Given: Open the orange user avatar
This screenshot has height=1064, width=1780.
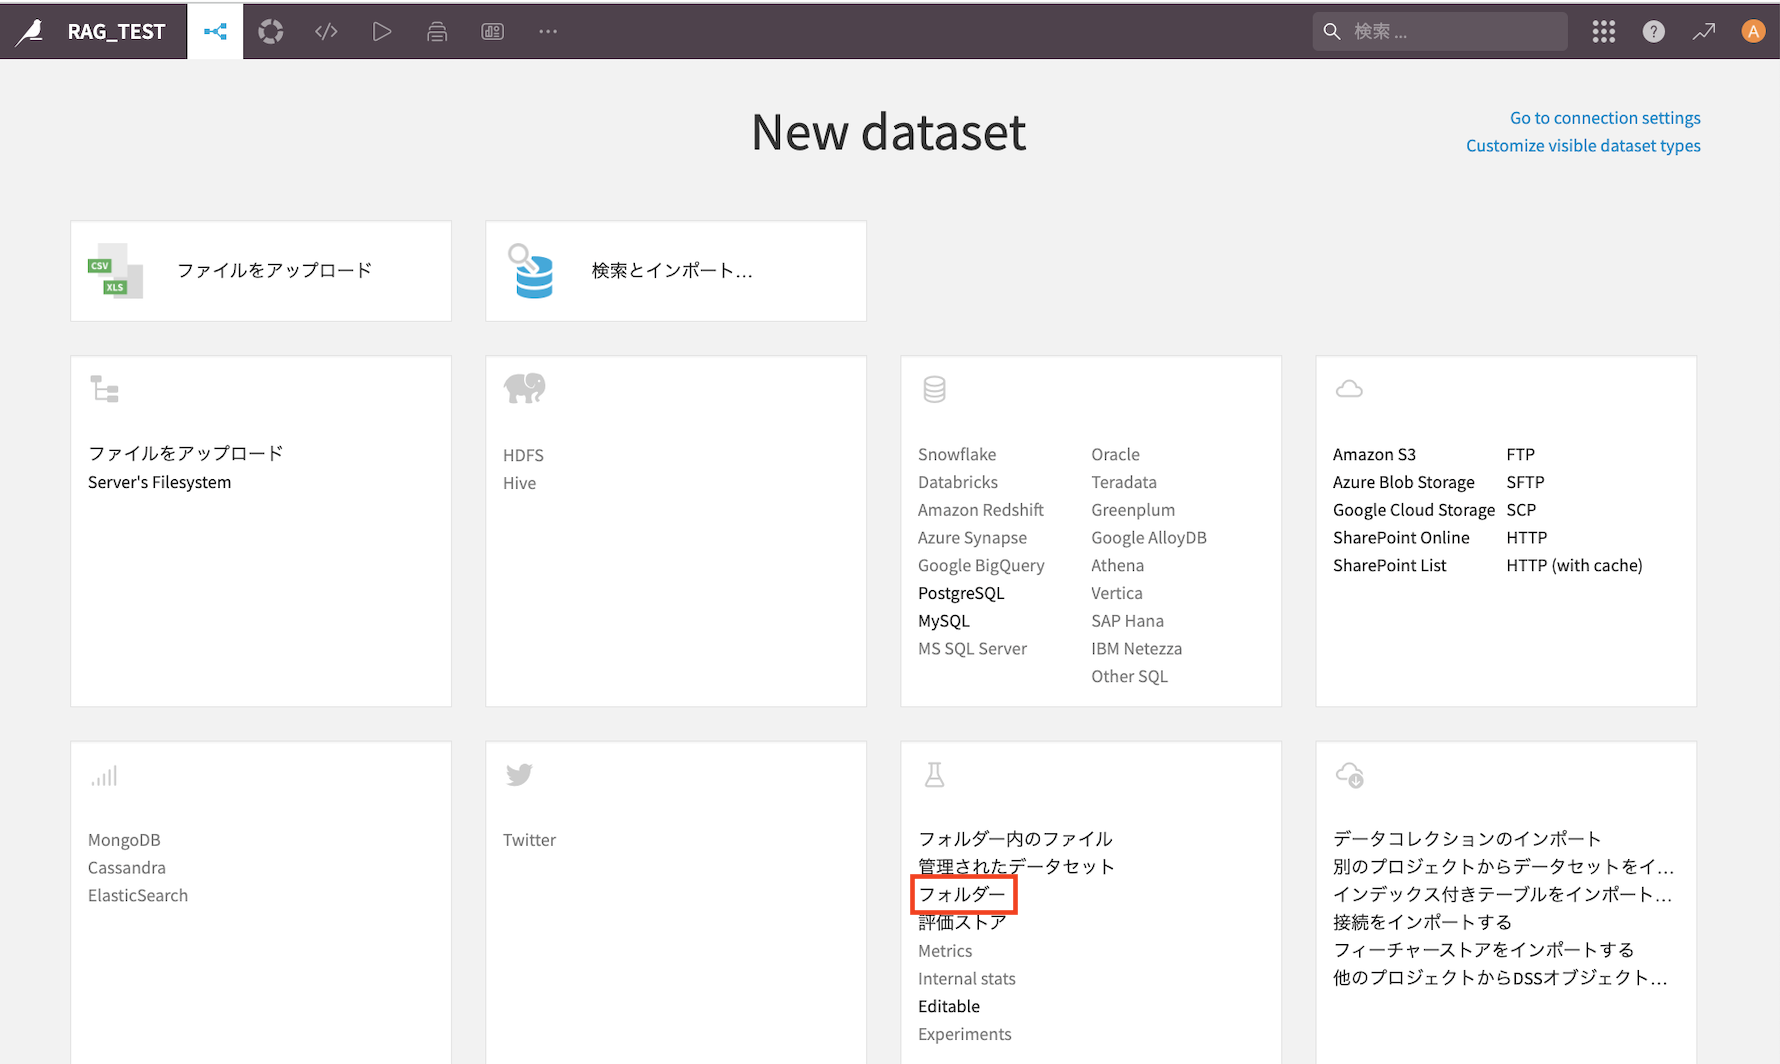Looking at the screenshot, I should [x=1753, y=32].
